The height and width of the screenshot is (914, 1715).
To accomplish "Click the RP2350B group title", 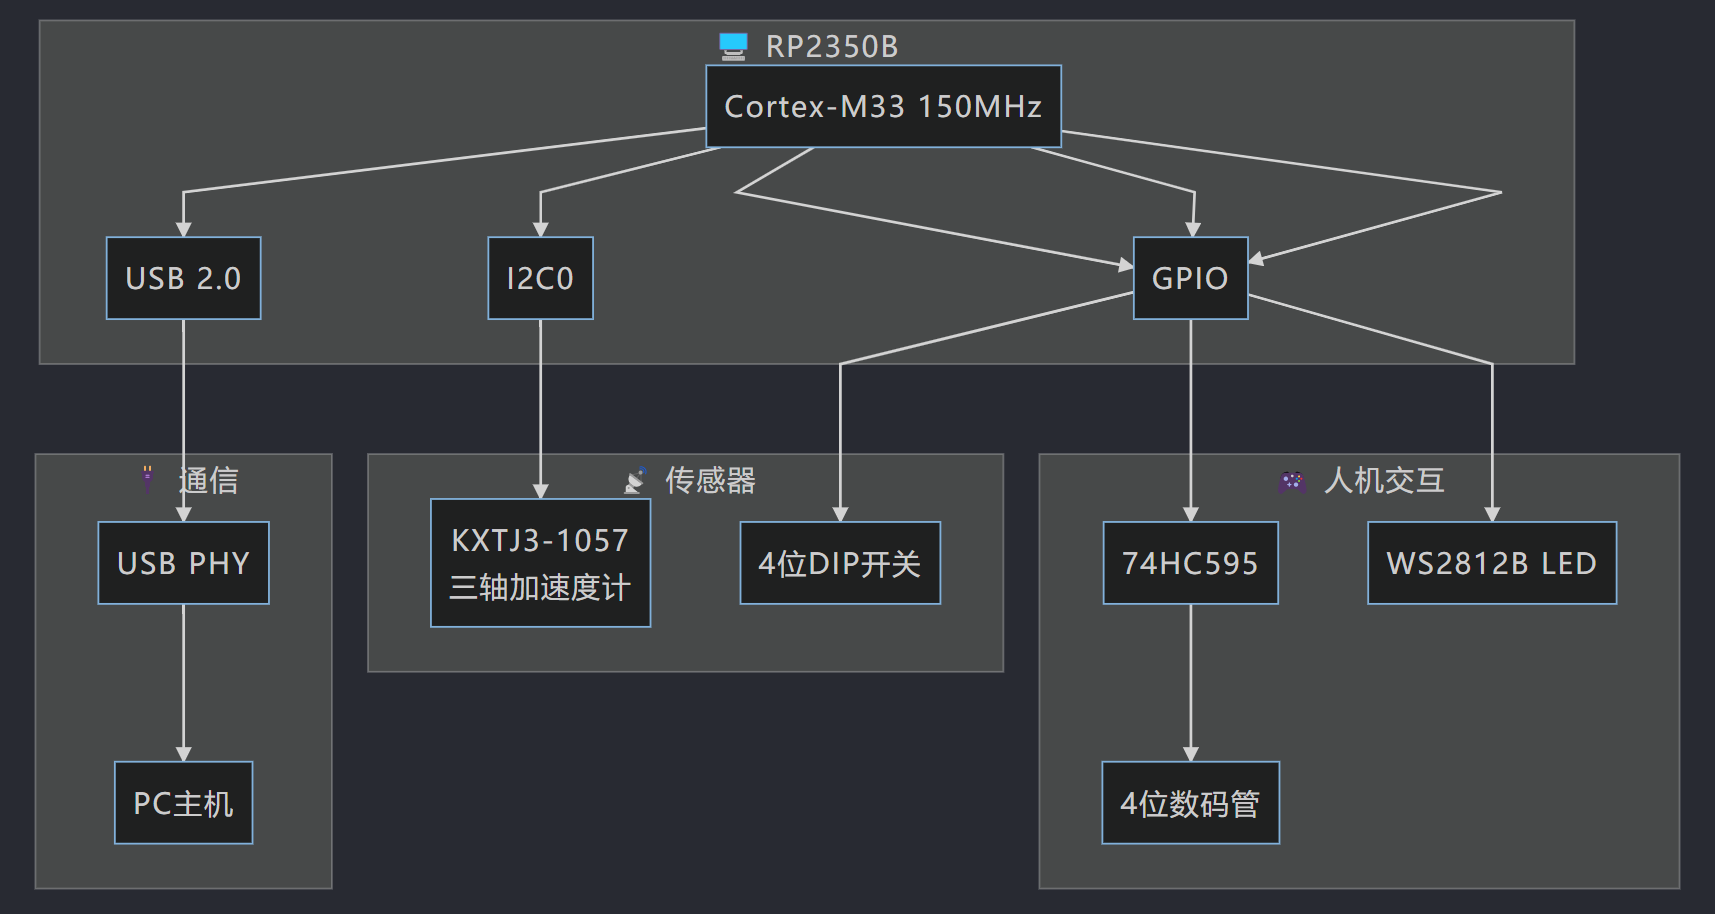I will click(x=831, y=47).
